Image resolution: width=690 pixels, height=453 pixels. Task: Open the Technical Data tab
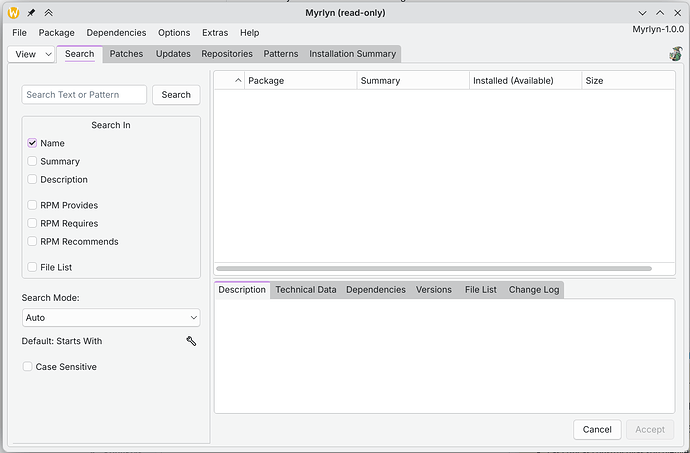(x=306, y=290)
